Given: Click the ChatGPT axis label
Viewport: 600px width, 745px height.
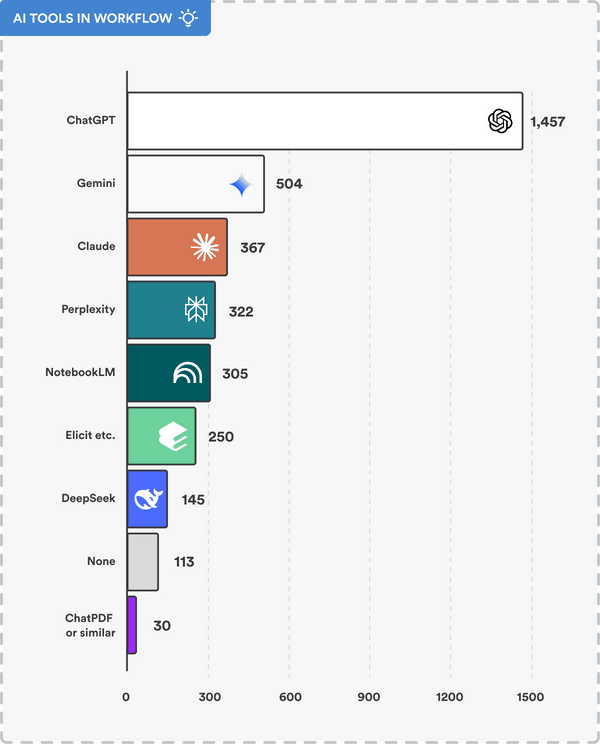Looking at the screenshot, I should click(91, 120).
